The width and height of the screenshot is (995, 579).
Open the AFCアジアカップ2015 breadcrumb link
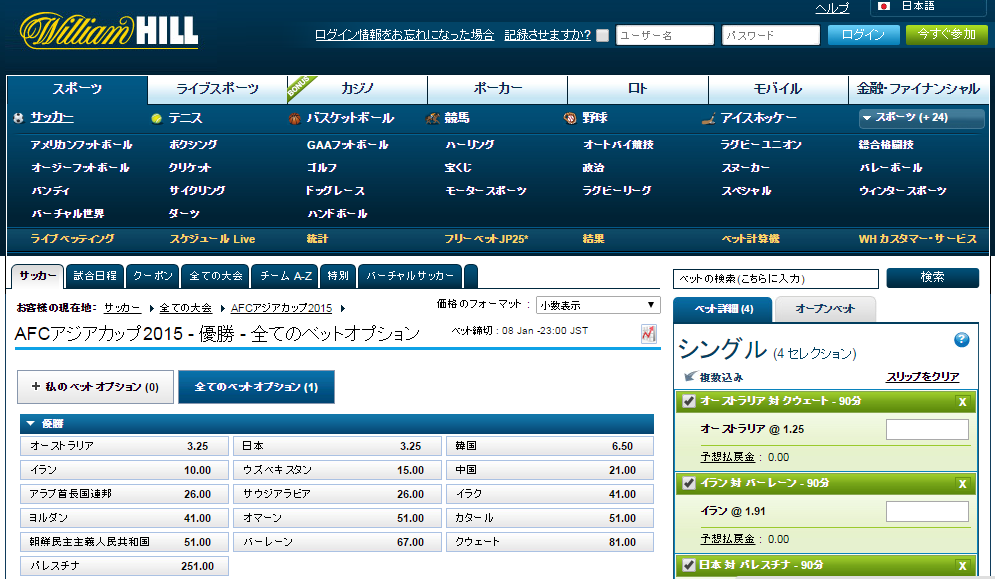[x=281, y=308]
